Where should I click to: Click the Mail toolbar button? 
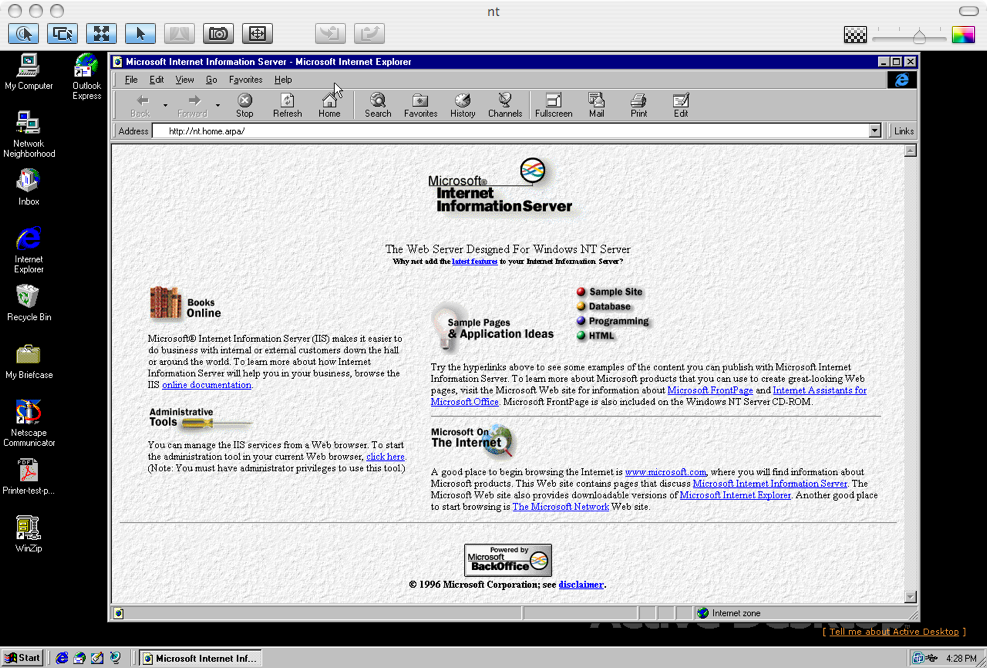coord(596,105)
